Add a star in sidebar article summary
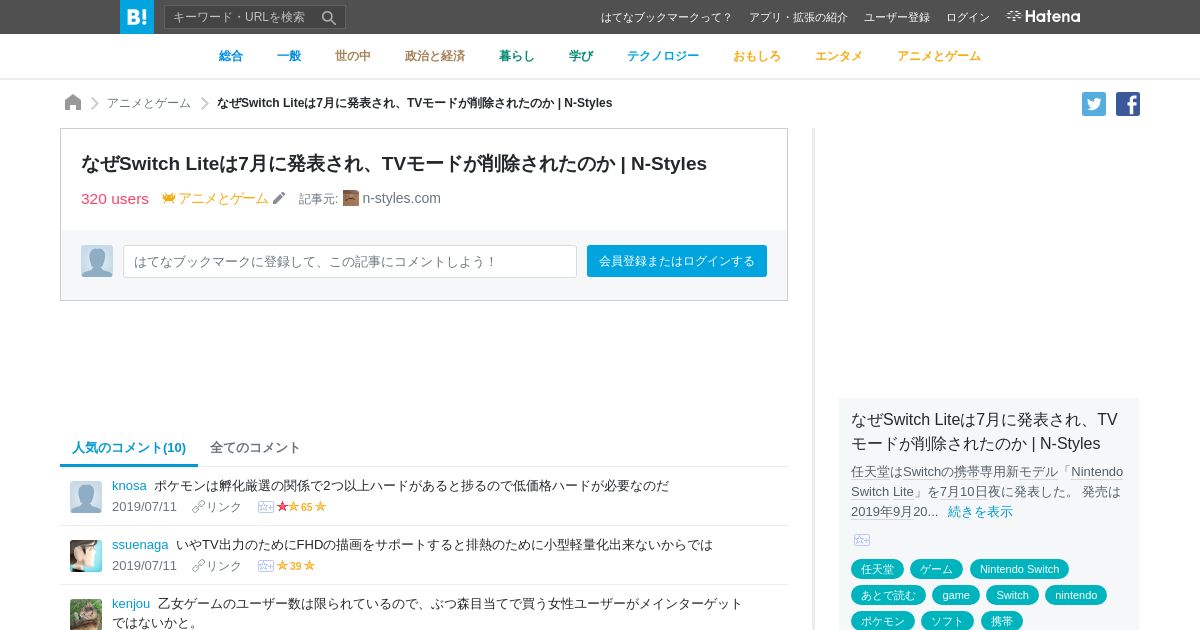Screen dimensions: 1200x630 862,540
